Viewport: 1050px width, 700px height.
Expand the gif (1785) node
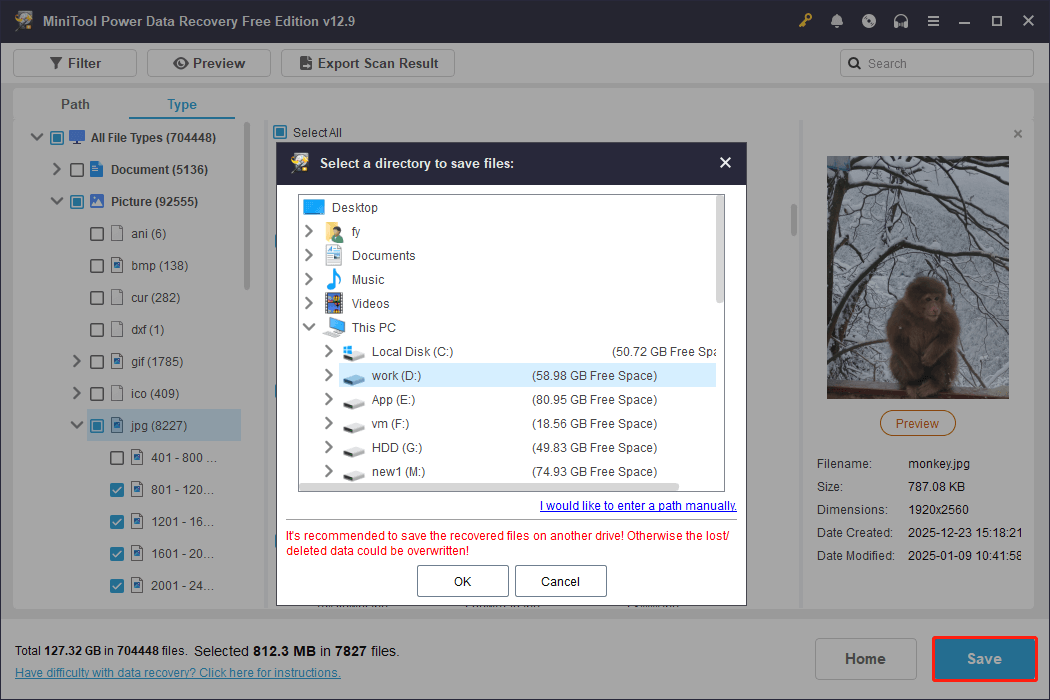[x=77, y=361]
